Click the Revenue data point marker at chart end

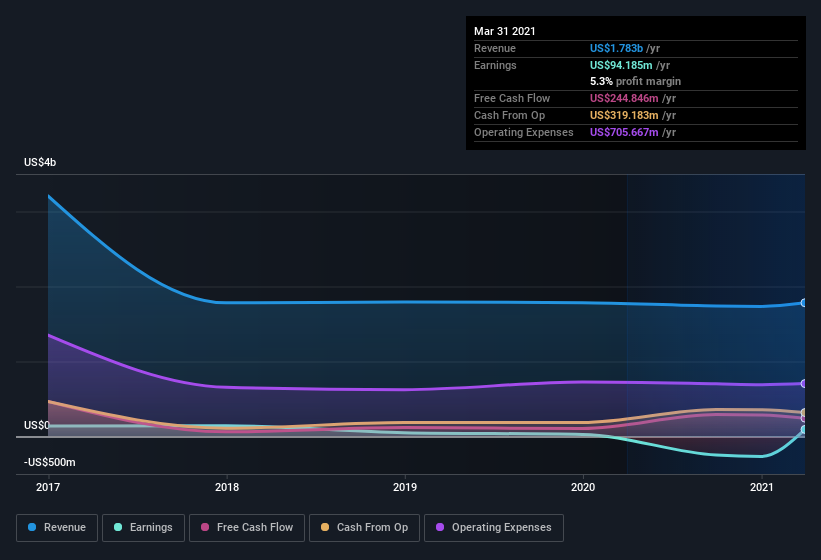pyautogui.click(x=803, y=303)
